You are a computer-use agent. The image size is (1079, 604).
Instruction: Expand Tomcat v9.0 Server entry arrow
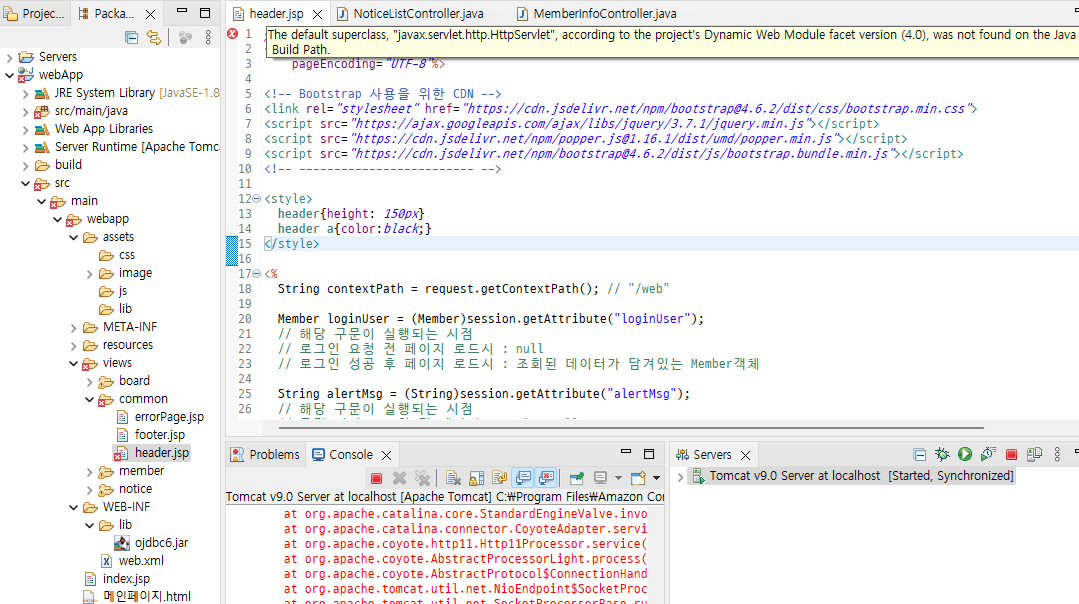pos(680,476)
